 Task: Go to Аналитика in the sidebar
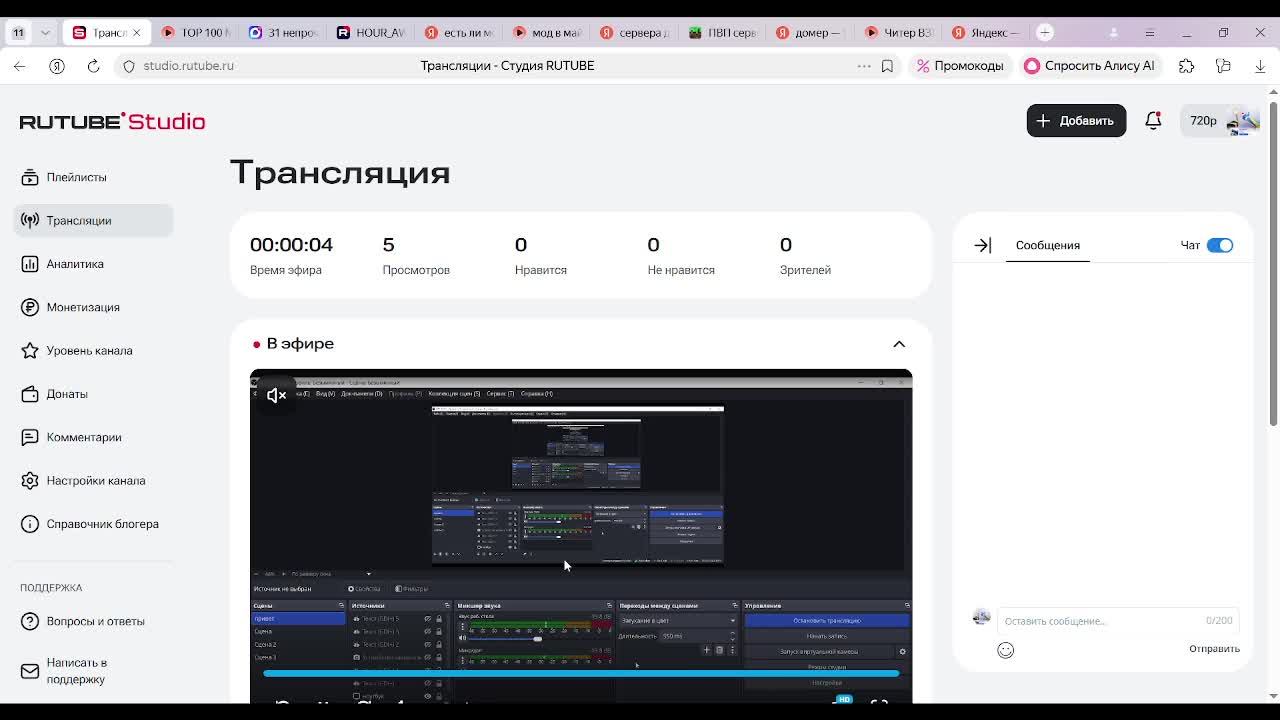62,264
